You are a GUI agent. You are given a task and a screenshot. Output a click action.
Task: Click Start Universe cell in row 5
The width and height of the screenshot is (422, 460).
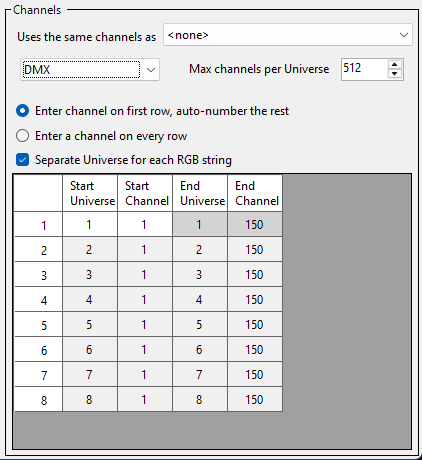pos(90,325)
